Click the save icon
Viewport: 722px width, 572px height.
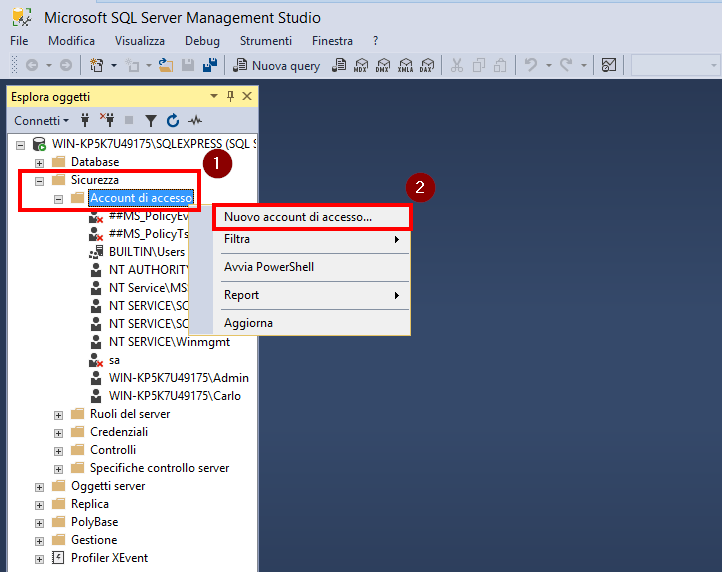(x=188, y=65)
